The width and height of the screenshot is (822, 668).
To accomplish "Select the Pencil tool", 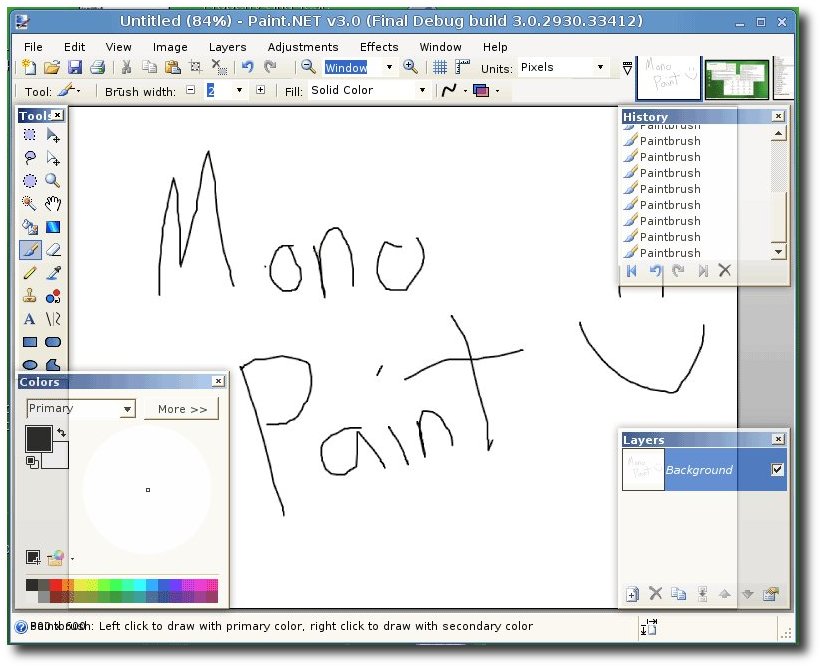I will [x=30, y=273].
